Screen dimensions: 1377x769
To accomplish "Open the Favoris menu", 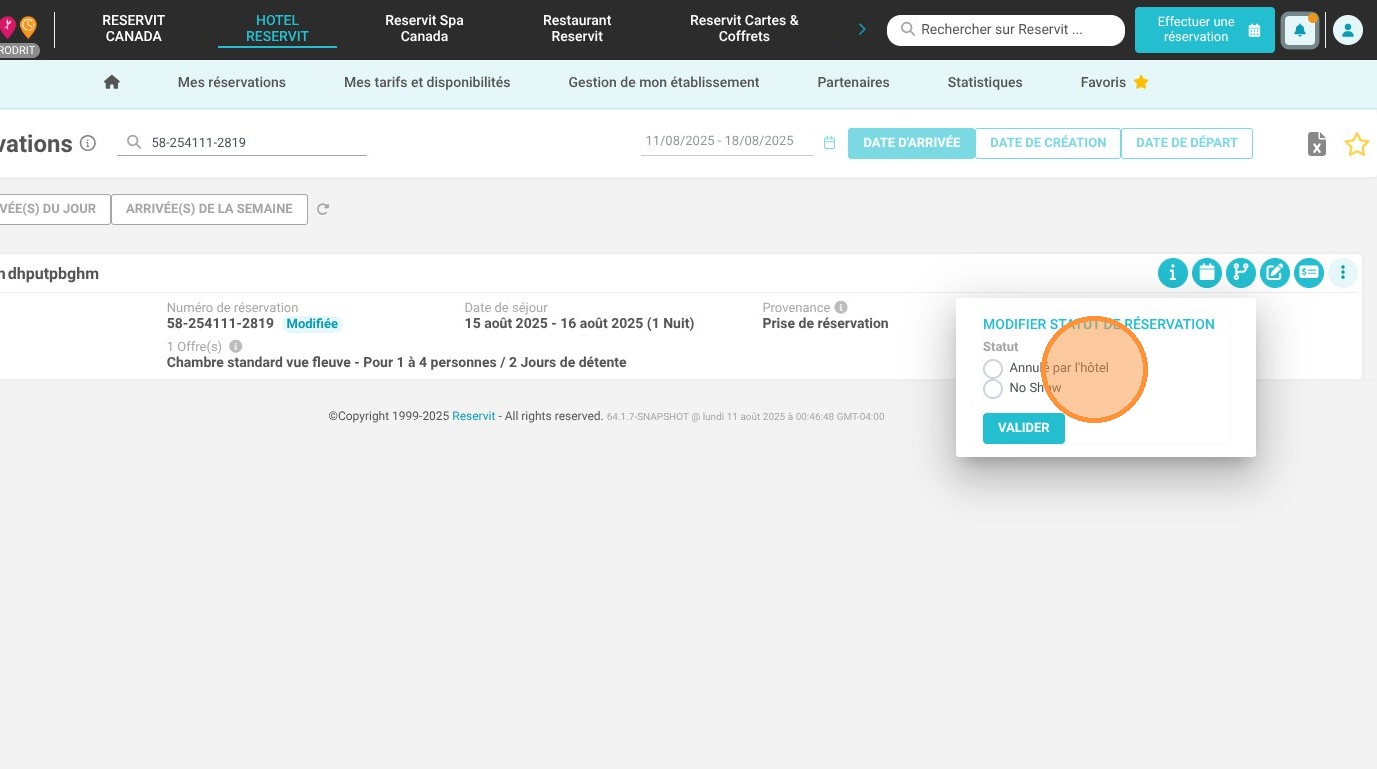I will click(1115, 82).
